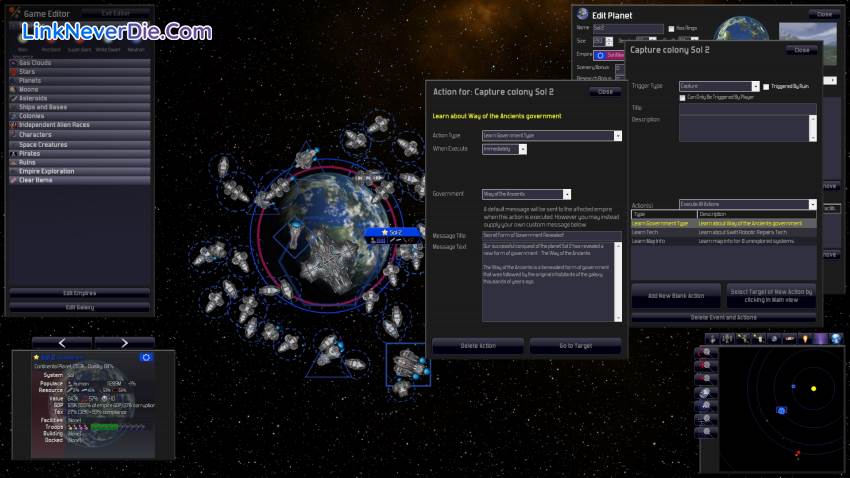Click the bottom zoom icon left of minimap
Screen dimensions: 850x478
tap(706, 432)
